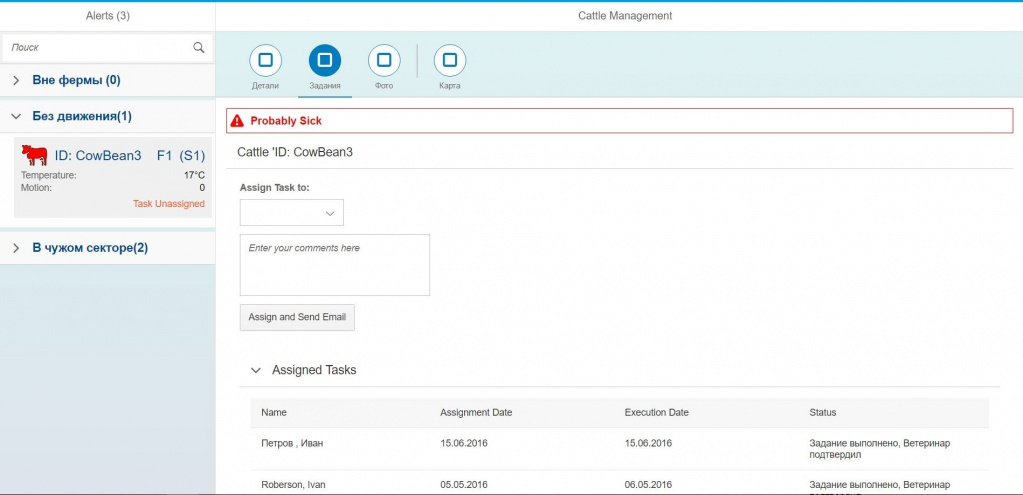Select the ID: CowBean3 alert item

click(x=112, y=177)
